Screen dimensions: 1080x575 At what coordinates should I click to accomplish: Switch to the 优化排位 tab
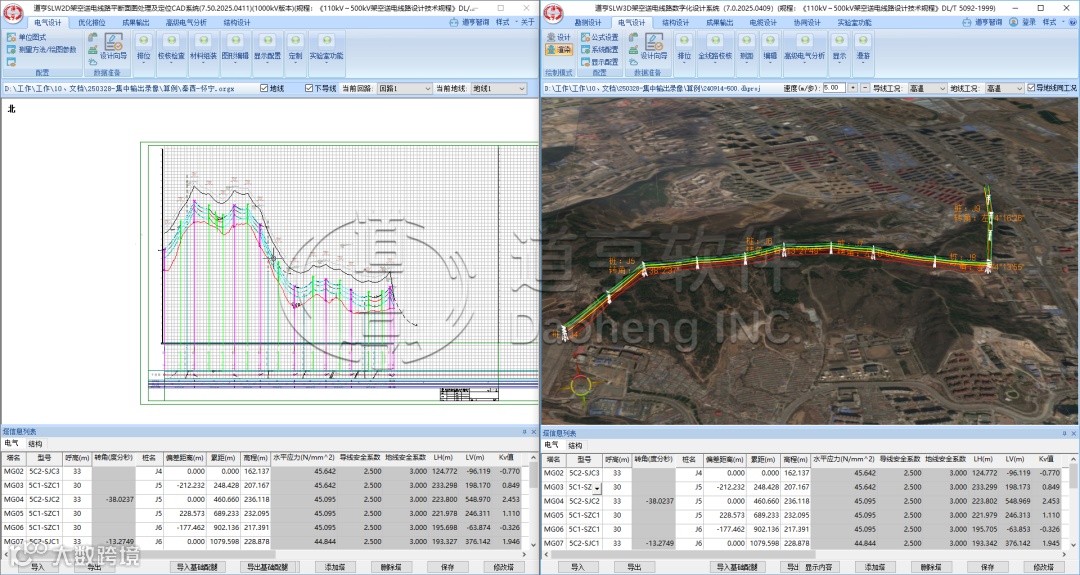[x=94, y=21]
